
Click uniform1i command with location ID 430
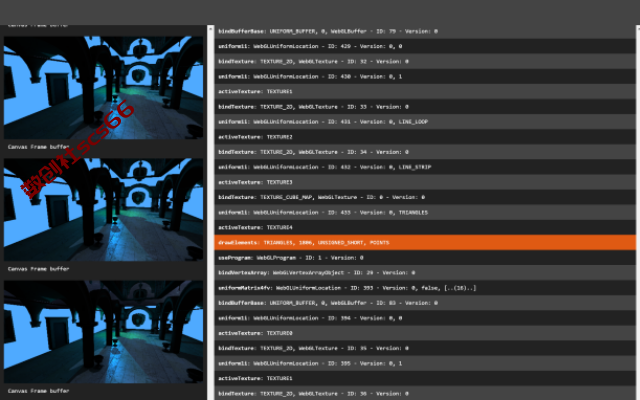tap(425, 76)
